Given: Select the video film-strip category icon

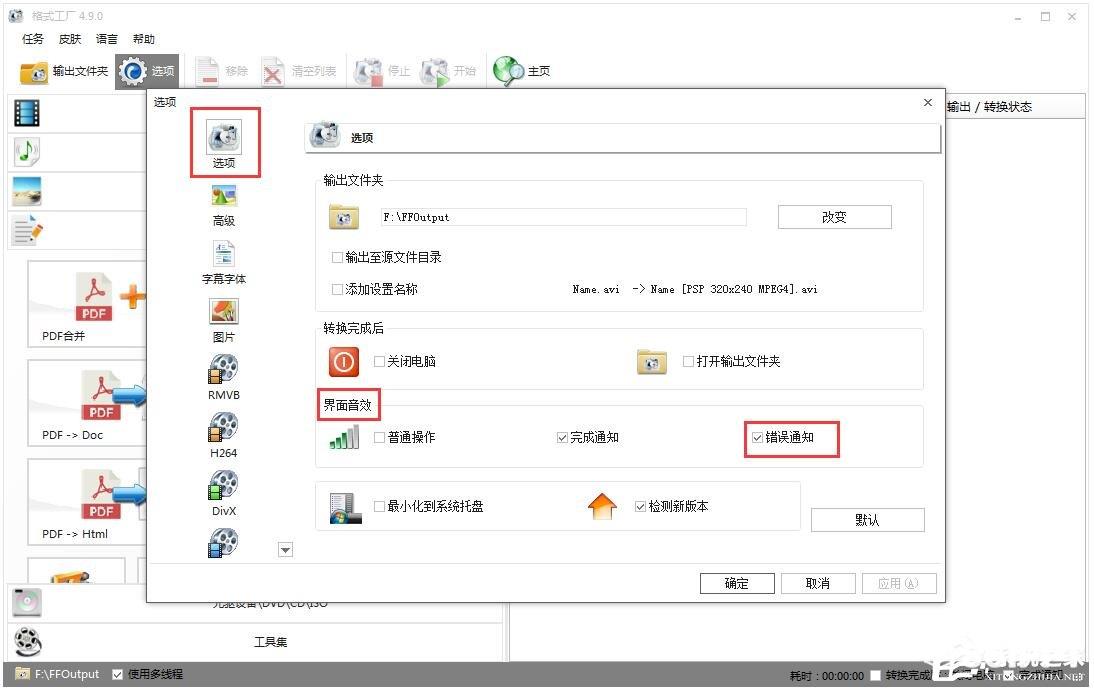Looking at the screenshot, I should pyautogui.click(x=27, y=113).
